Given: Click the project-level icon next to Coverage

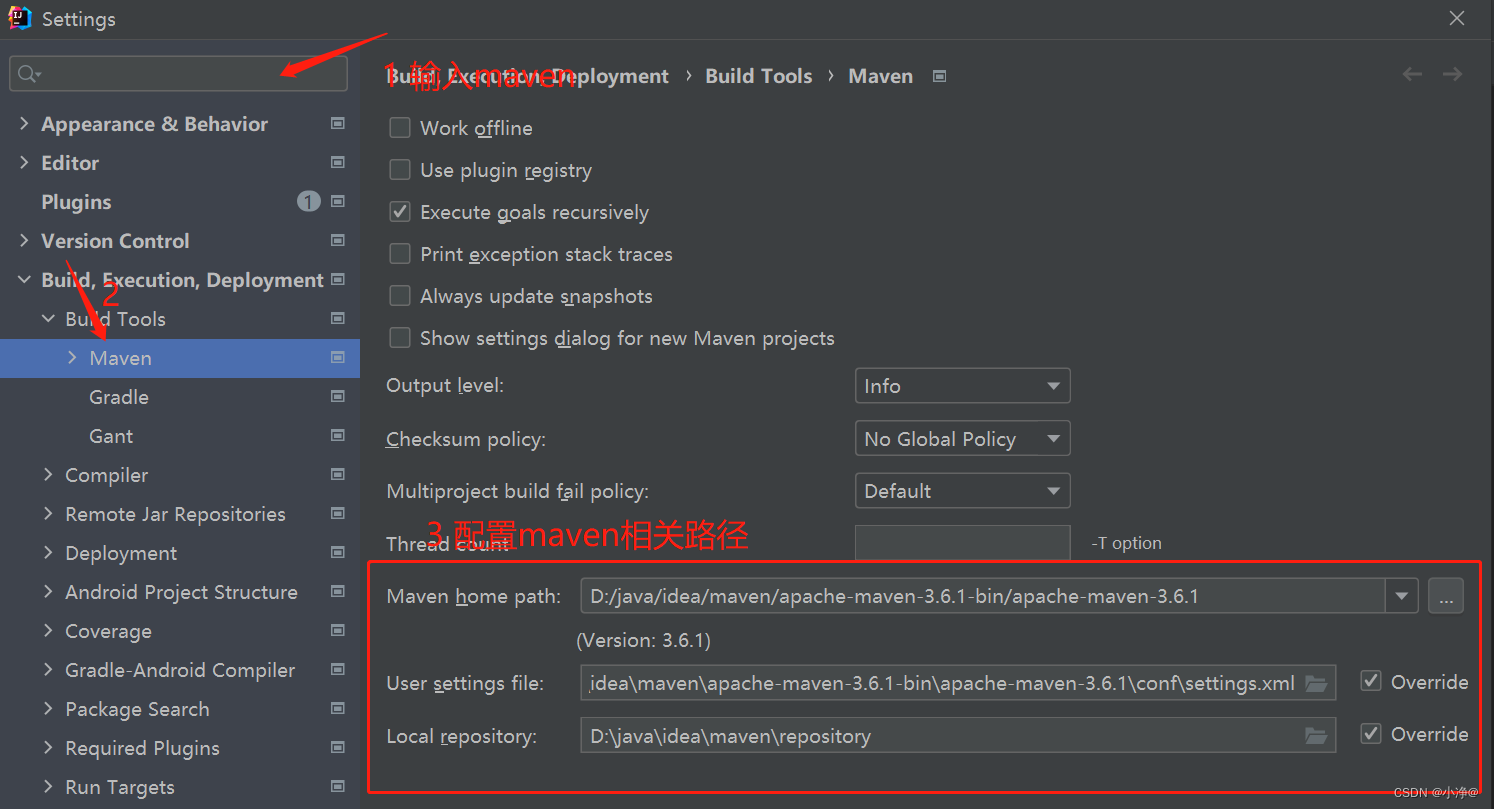Looking at the screenshot, I should (x=338, y=631).
